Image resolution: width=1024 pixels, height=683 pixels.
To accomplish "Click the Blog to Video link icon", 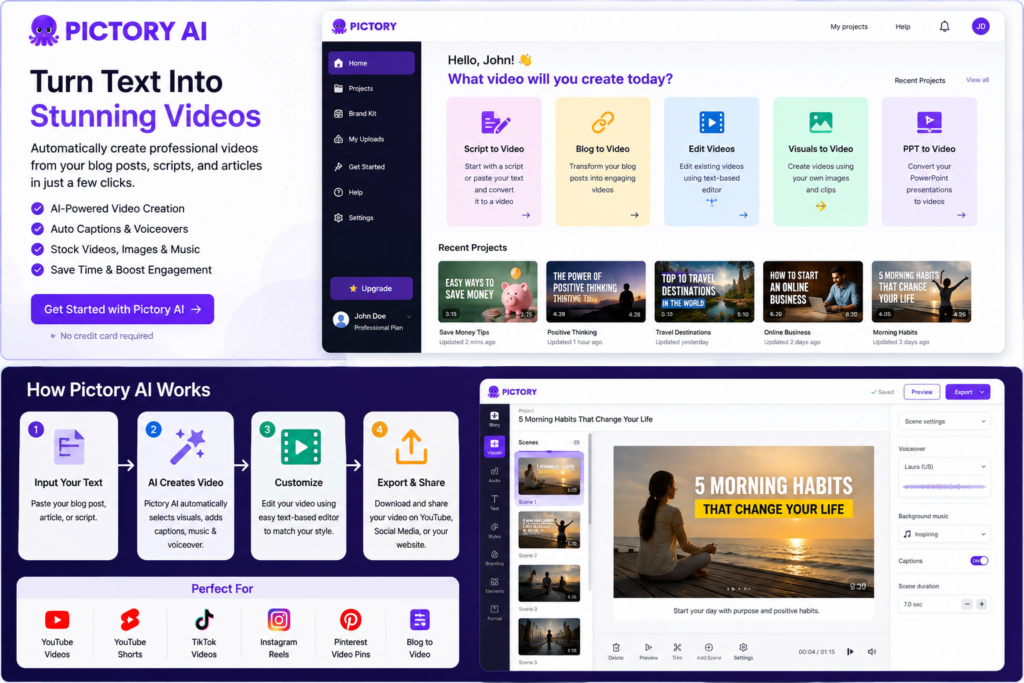I will 603,122.
